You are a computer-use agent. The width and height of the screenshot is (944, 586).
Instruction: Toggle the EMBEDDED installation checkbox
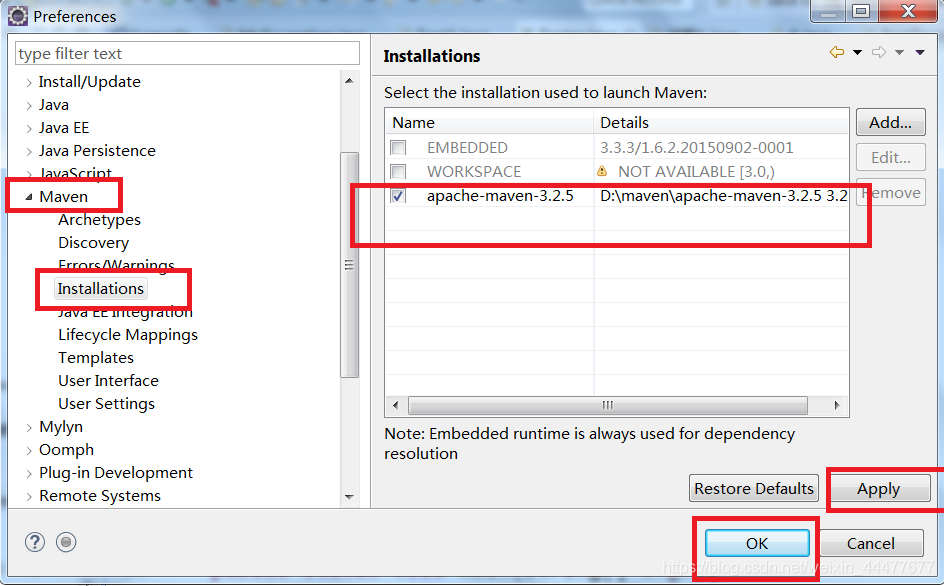[398, 148]
